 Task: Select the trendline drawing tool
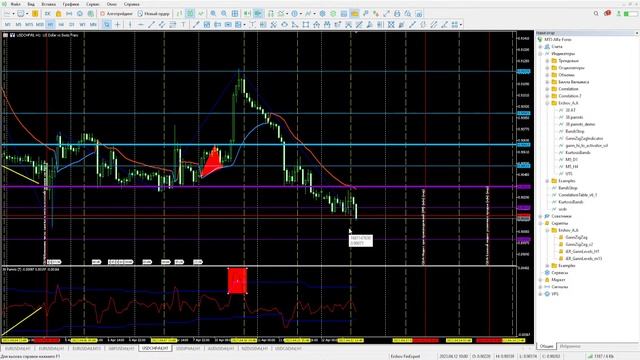pyautogui.click(x=151, y=25)
